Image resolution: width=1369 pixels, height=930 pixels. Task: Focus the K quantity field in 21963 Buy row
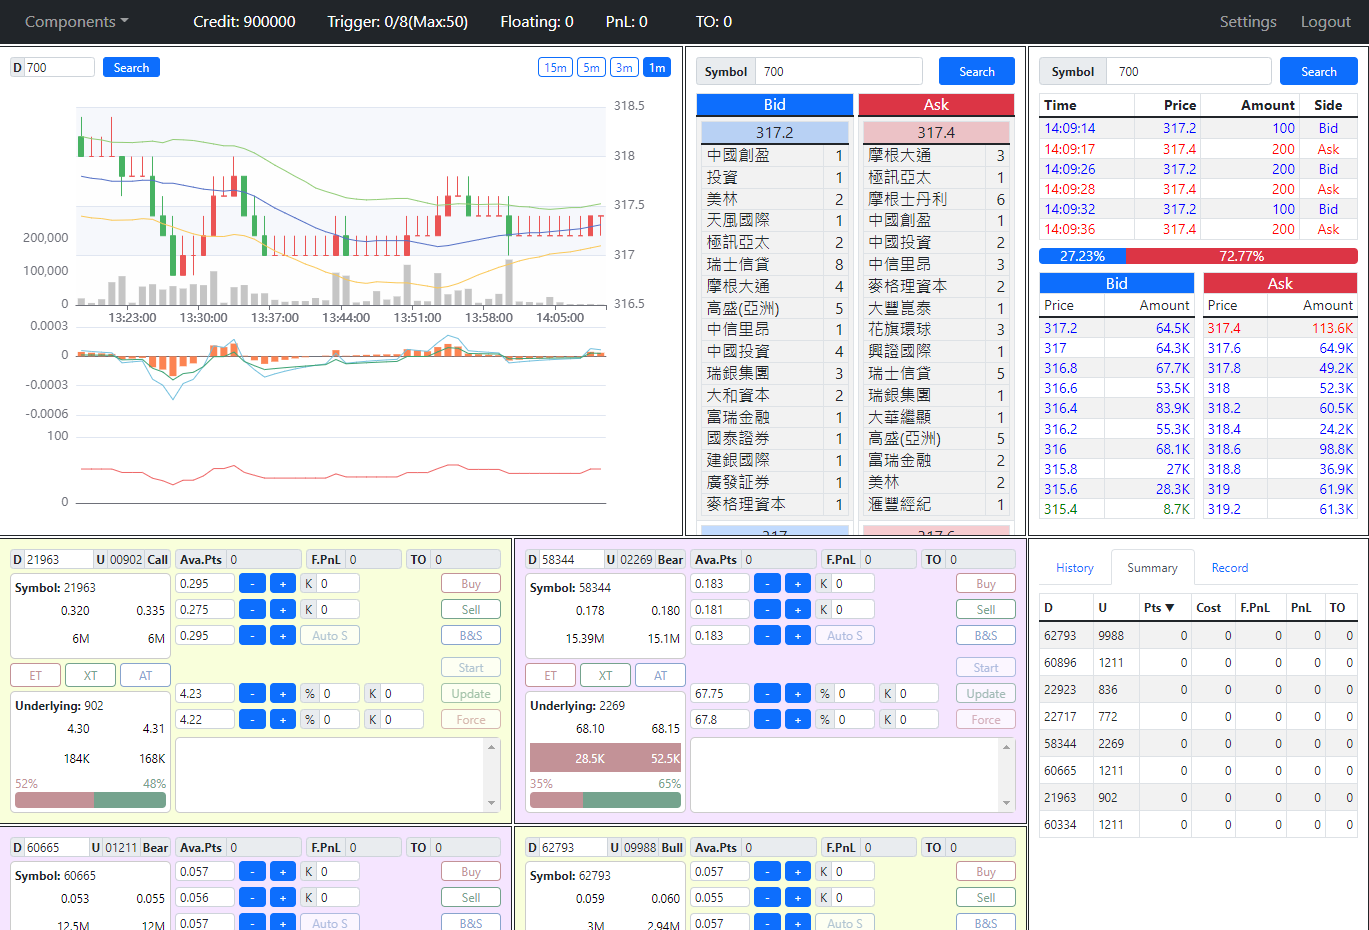click(x=338, y=584)
